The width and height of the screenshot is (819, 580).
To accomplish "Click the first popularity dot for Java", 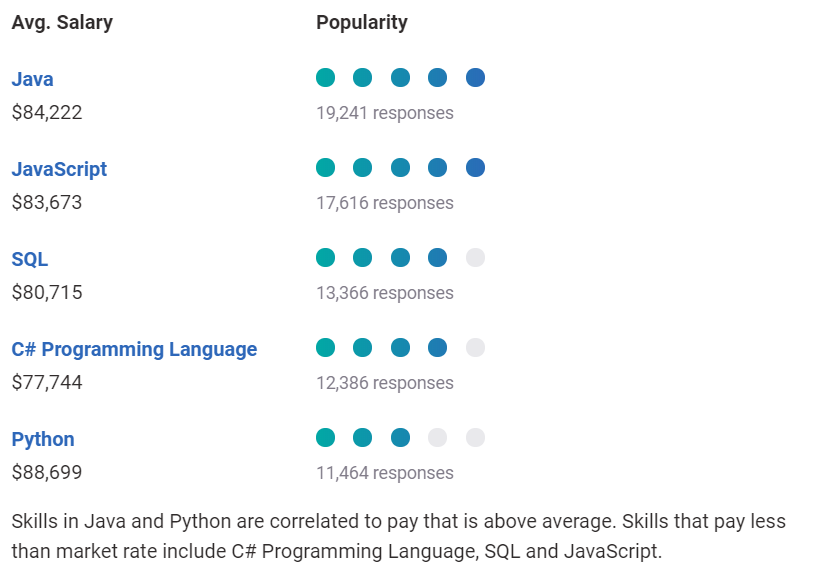I will [325, 77].
